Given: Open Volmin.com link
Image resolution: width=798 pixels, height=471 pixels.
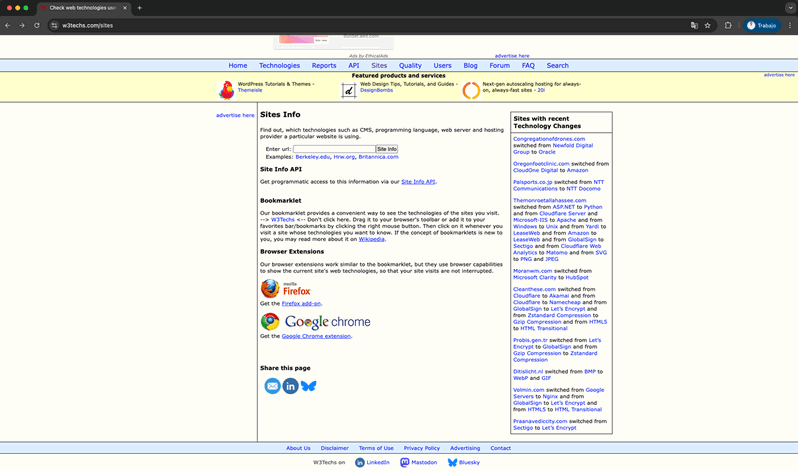Looking at the screenshot, I should [x=529, y=390].
